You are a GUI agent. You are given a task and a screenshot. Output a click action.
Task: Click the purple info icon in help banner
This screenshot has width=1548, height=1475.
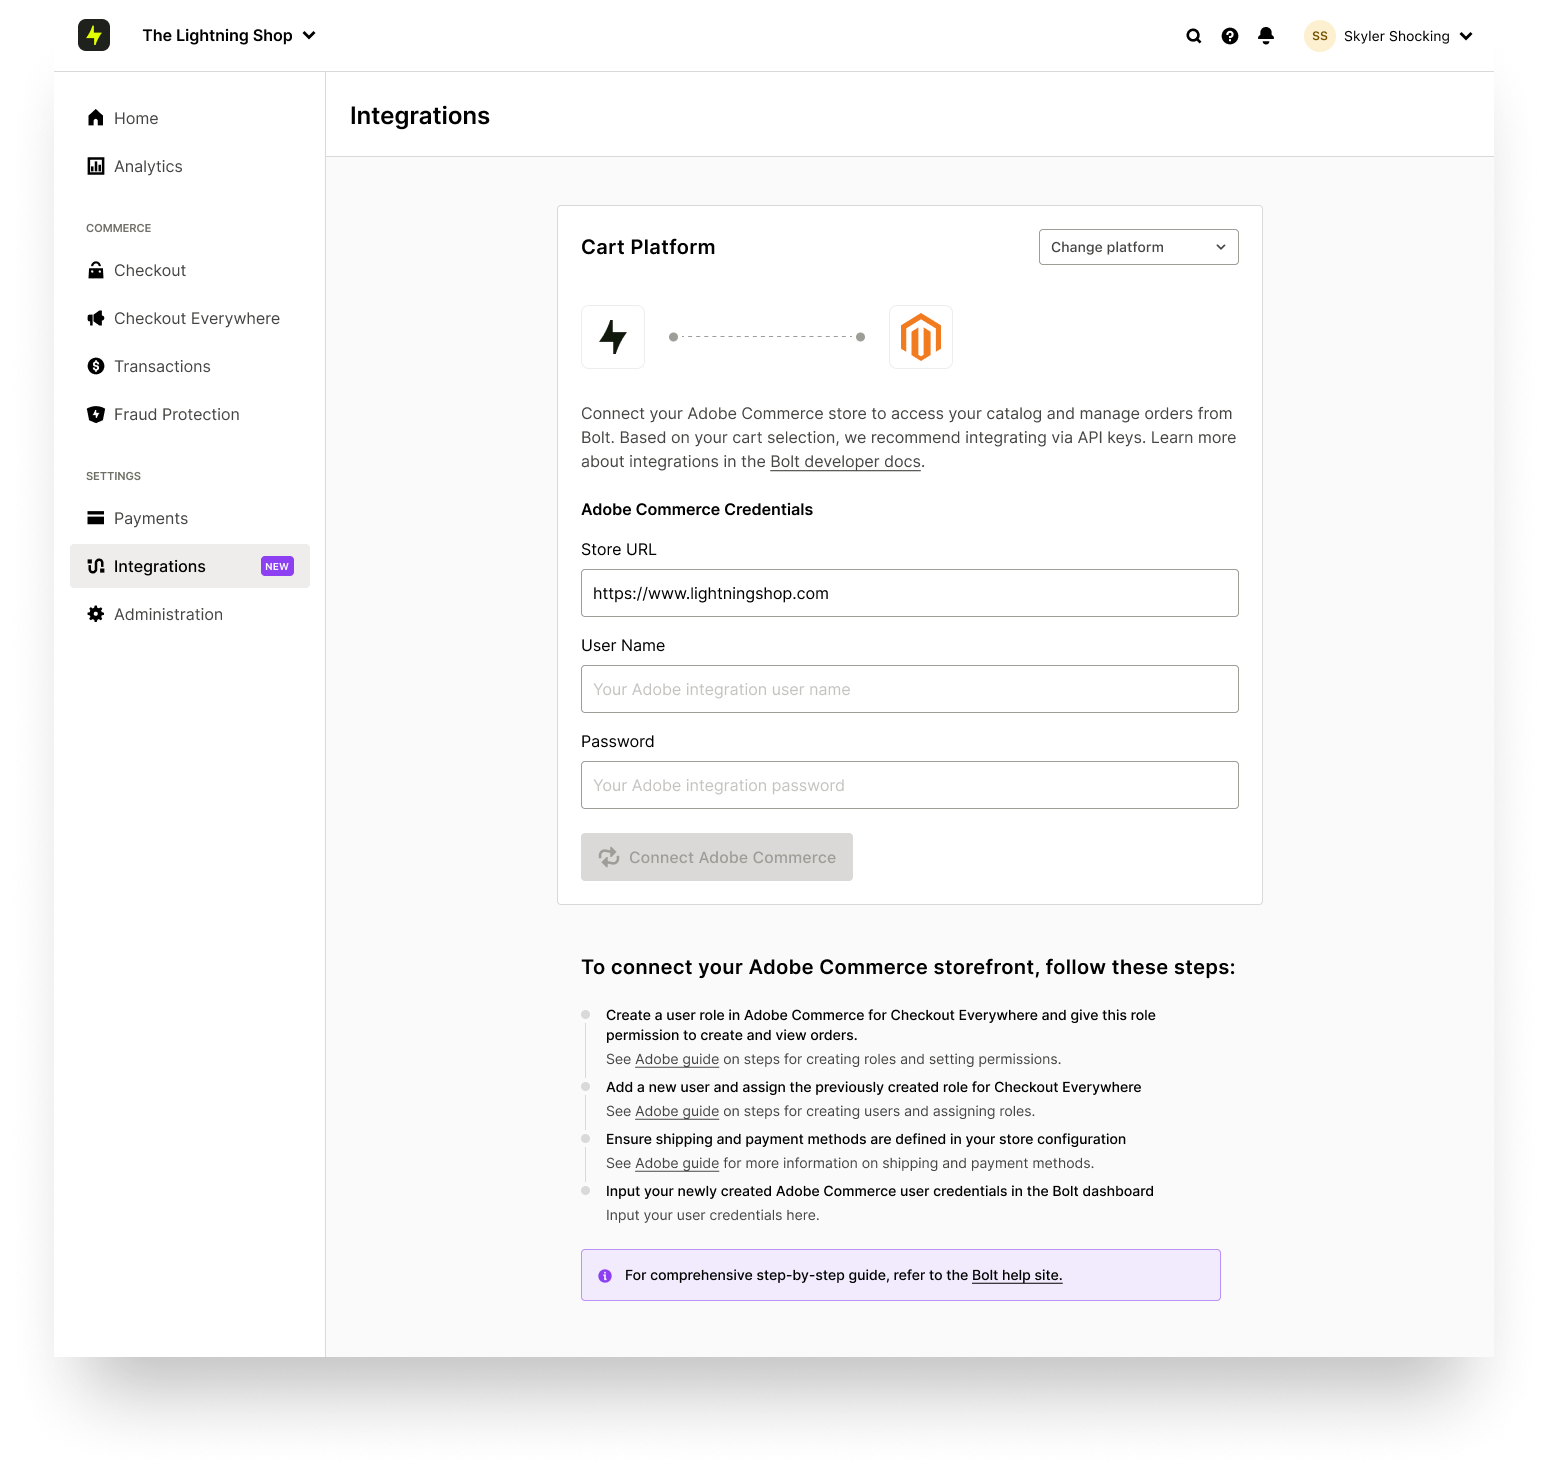click(x=605, y=1276)
